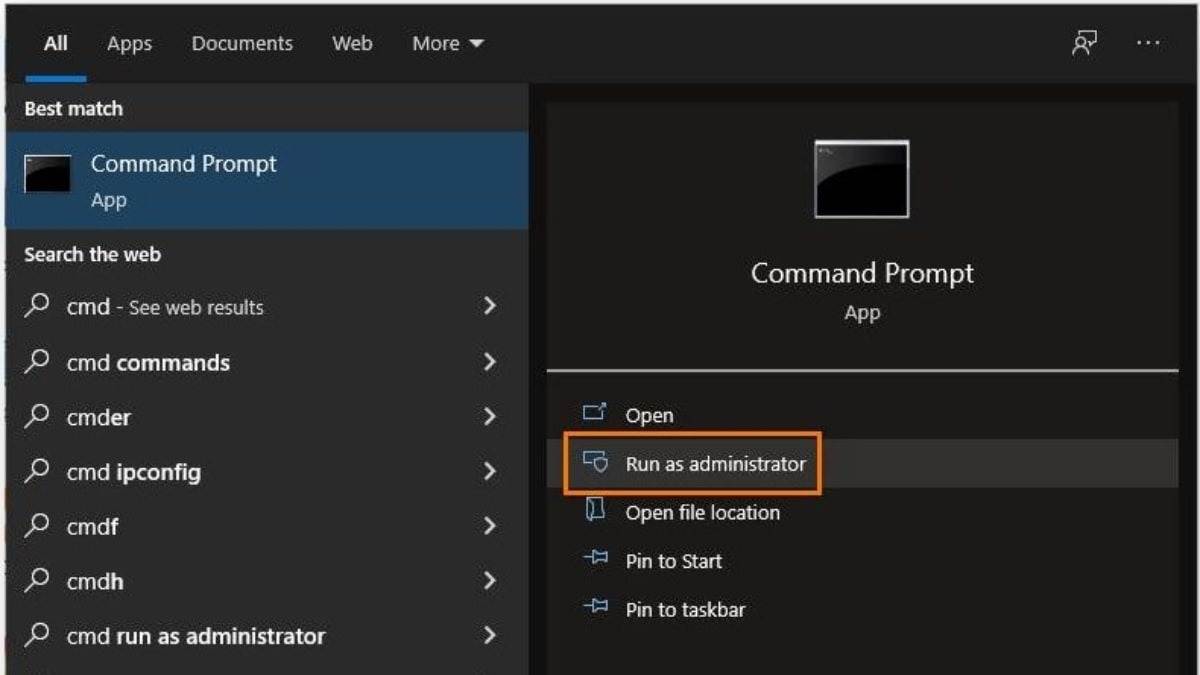Click the 'cmd ipconfig' suggestion text

(x=134, y=472)
